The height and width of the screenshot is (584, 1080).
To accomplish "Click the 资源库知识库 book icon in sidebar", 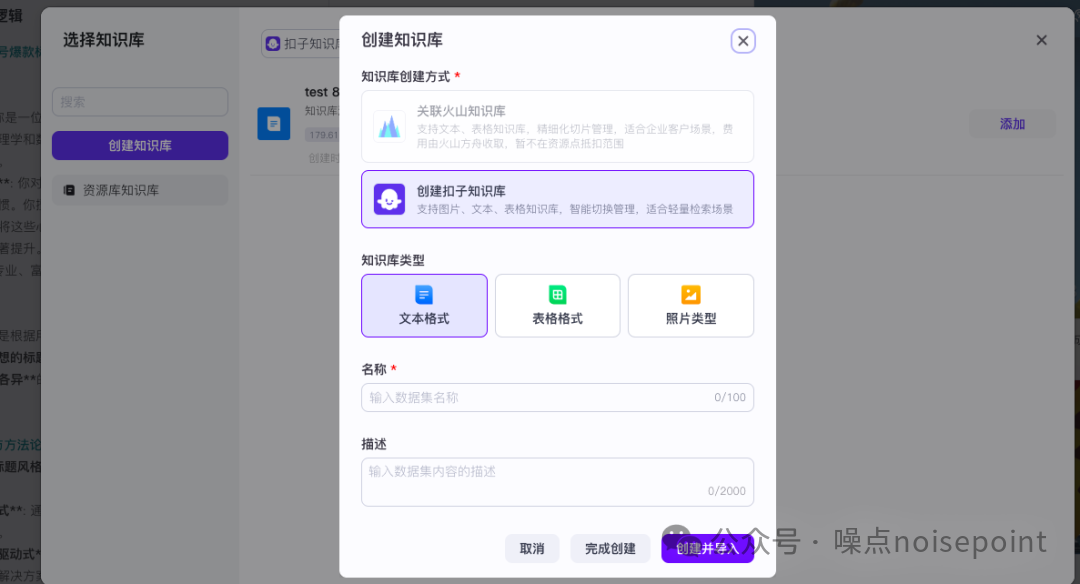I will tap(69, 190).
